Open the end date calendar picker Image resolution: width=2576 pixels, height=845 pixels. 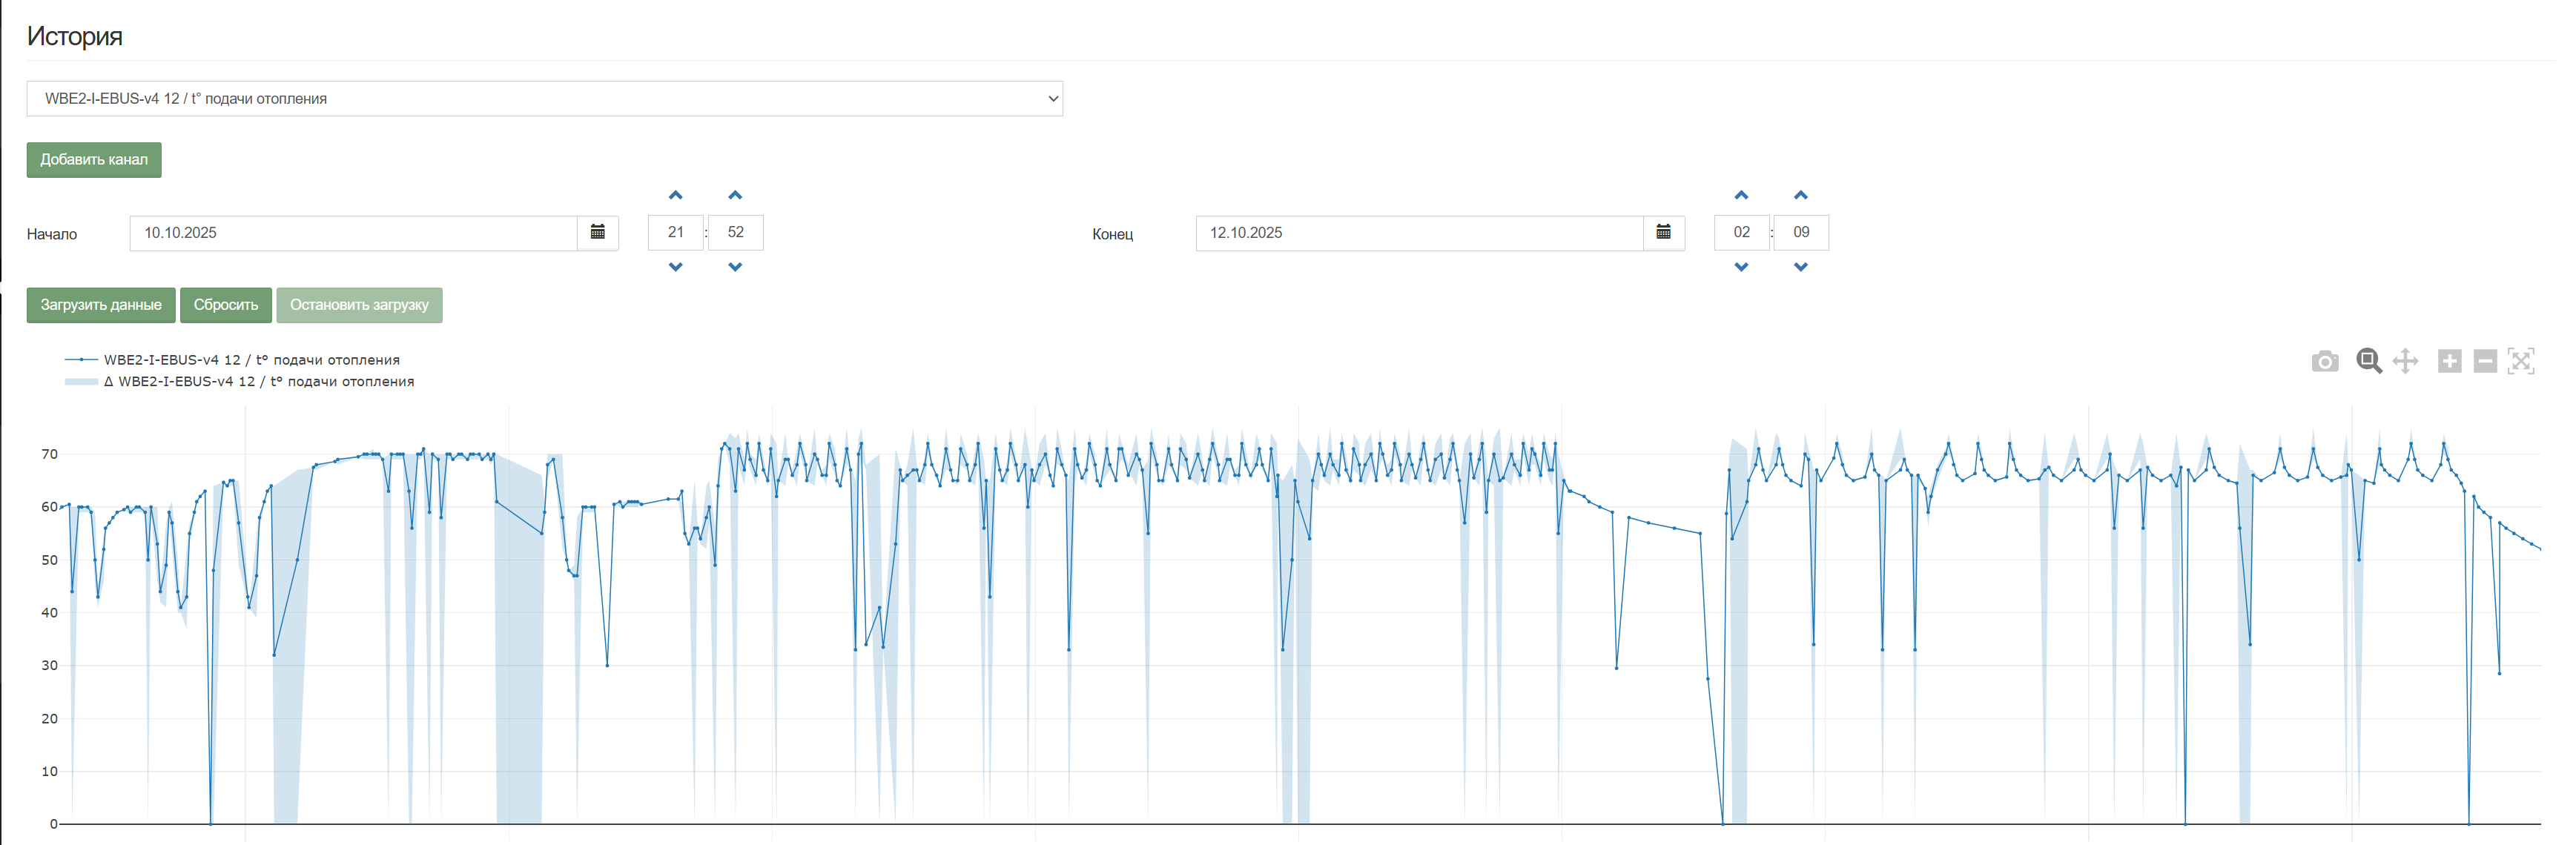tap(1663, 232)
